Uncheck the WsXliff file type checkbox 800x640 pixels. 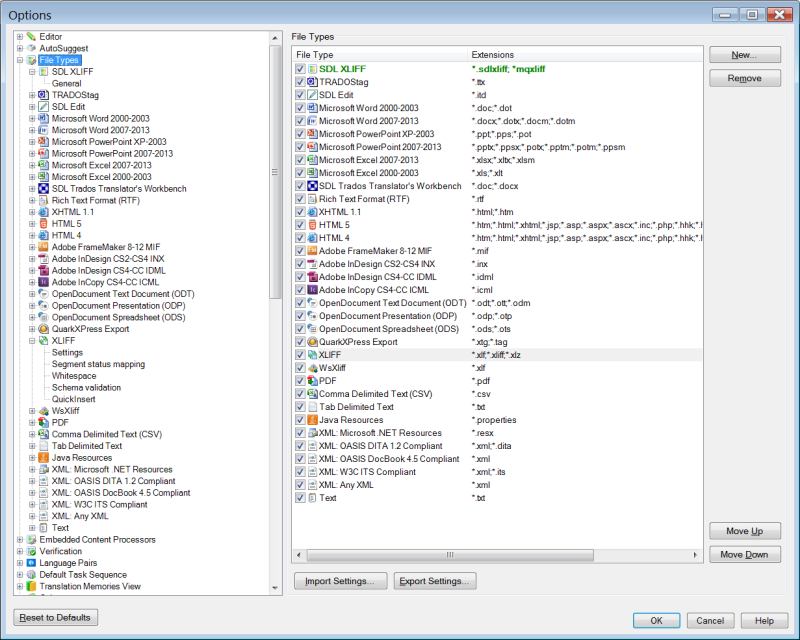(301, 368)
